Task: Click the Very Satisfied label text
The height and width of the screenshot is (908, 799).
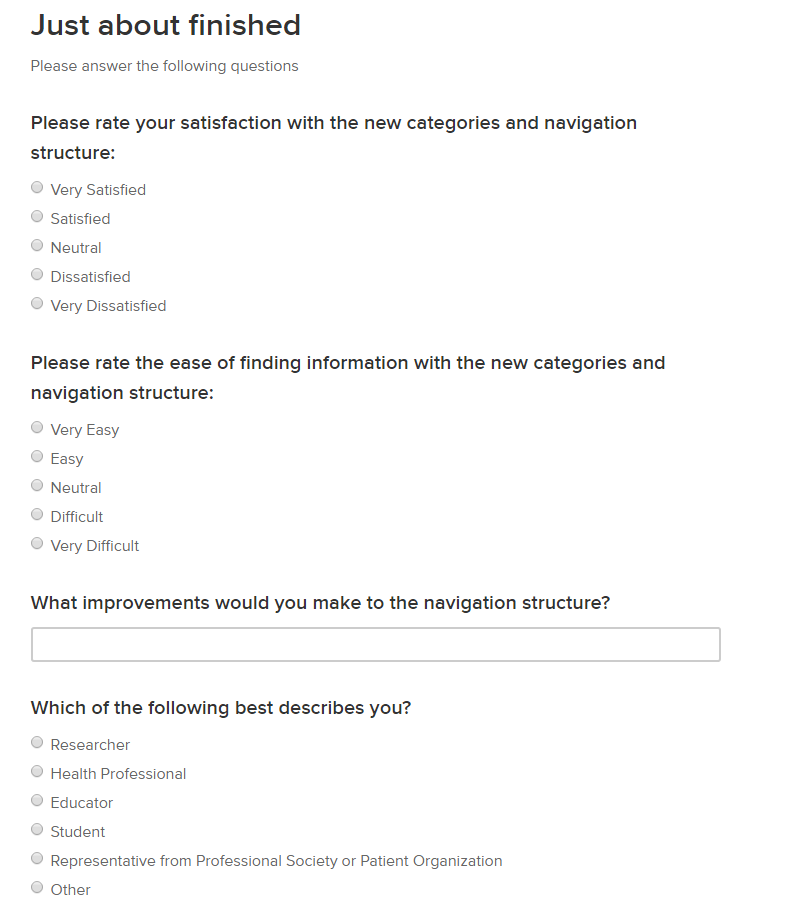Action: (x=98, y=190)
